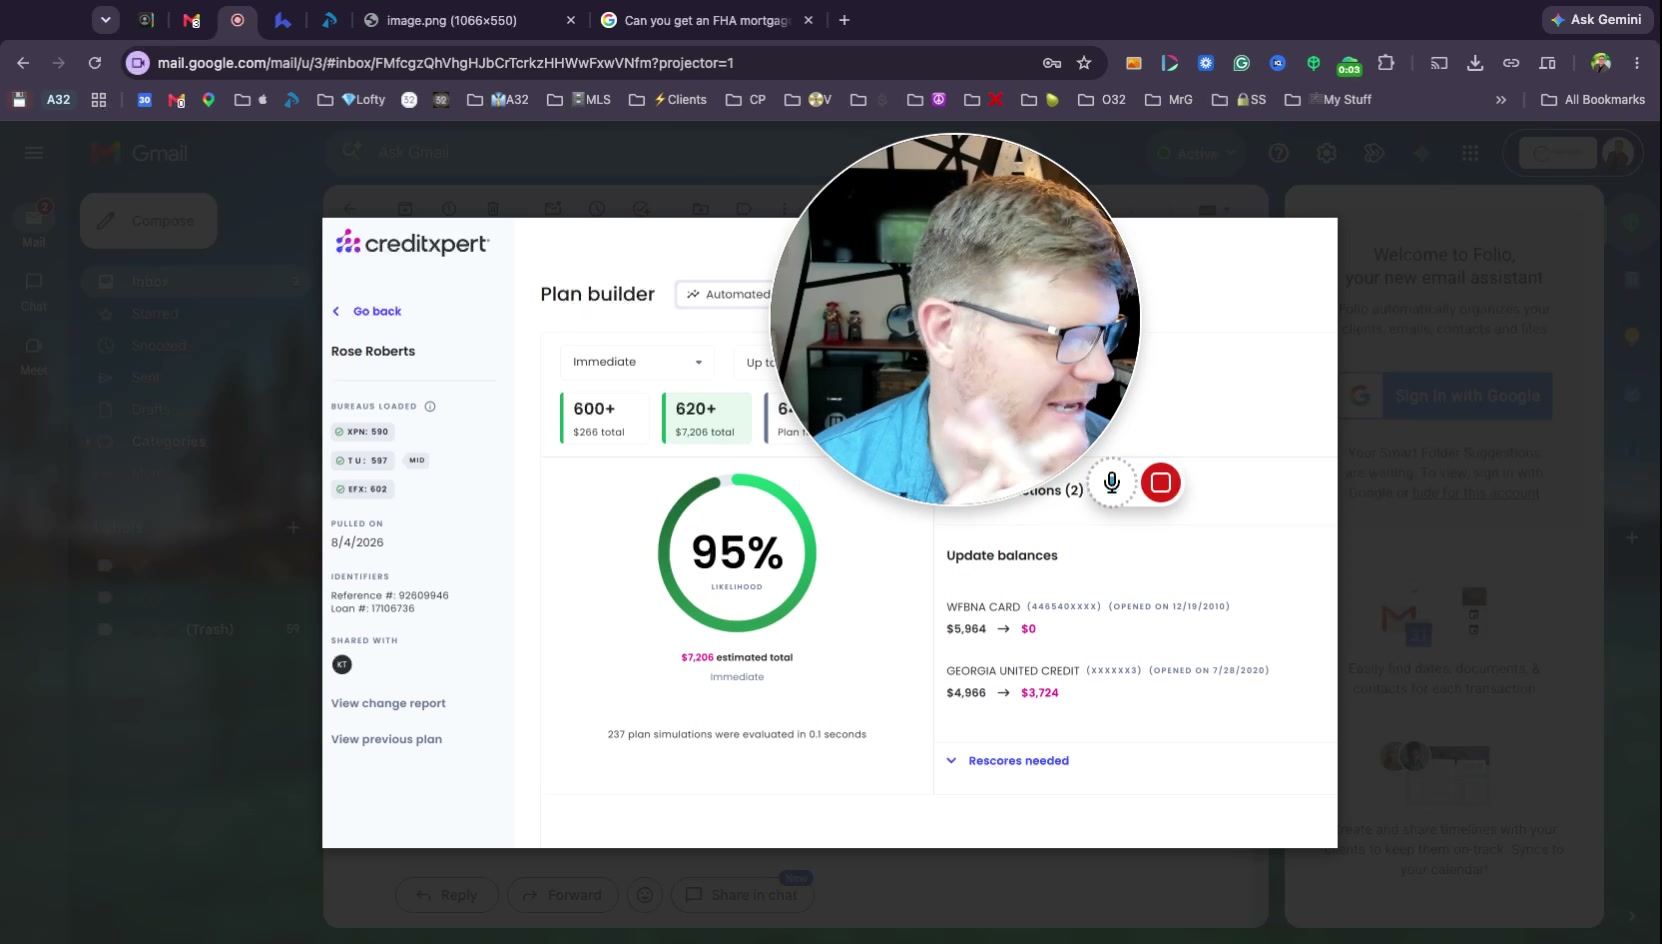The height and width of the screenshot is (944, 1662).
Task: Mute the recording microphone
Action: click(1111, 483)
